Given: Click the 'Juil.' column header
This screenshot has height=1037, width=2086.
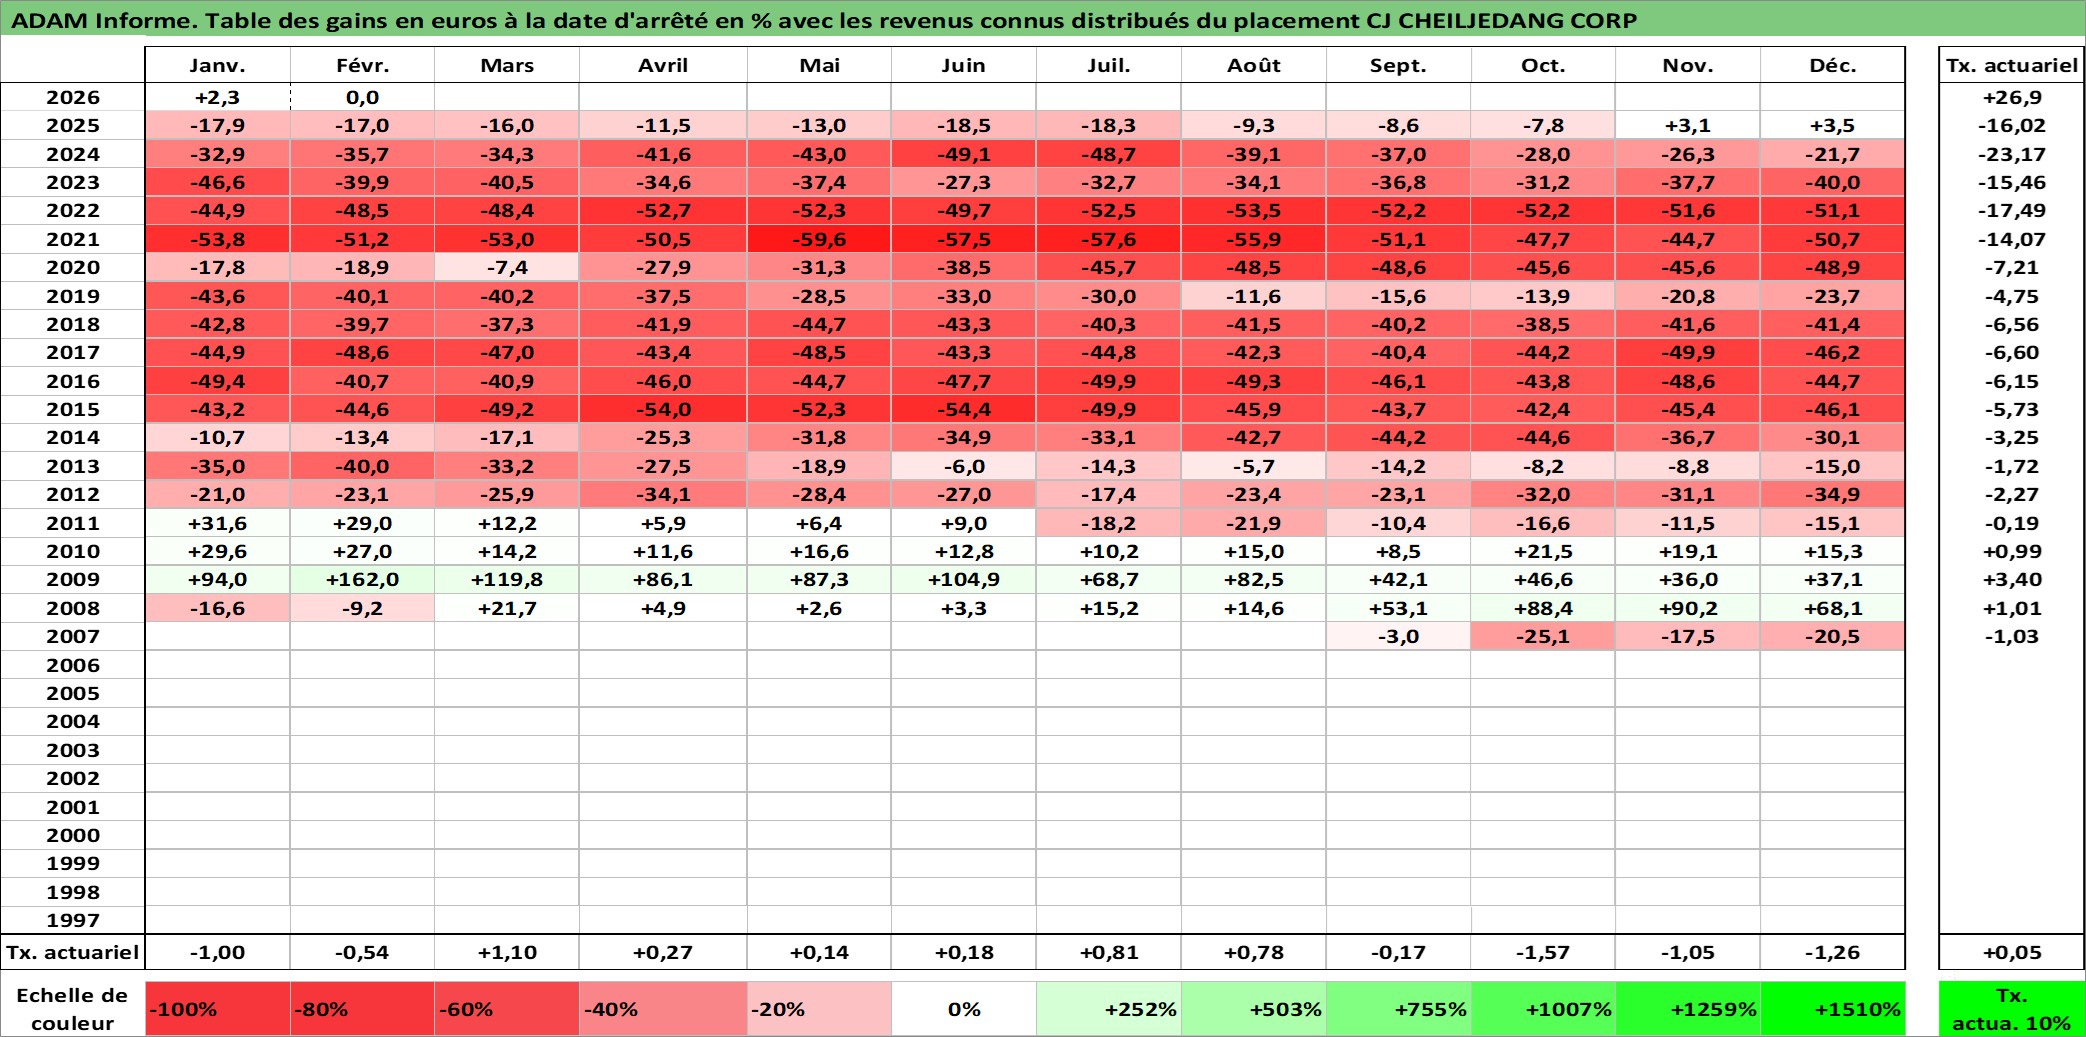Looking at the screenshot, I should point(1109,65).
